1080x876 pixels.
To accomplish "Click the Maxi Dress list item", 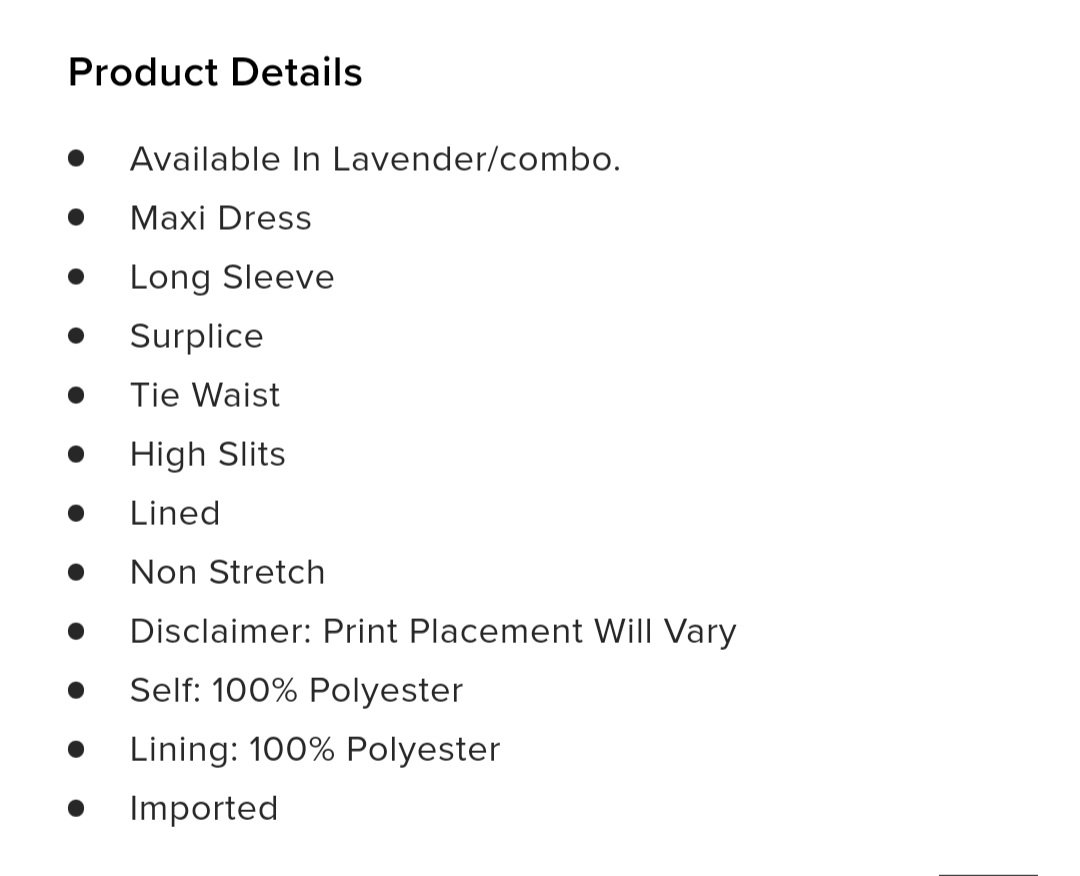I will point(220,218).
